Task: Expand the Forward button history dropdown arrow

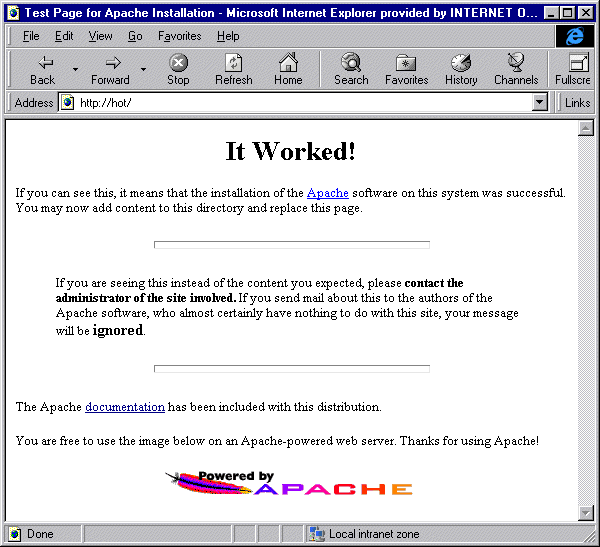Action: pyautogui.click(x=143, y=69)
